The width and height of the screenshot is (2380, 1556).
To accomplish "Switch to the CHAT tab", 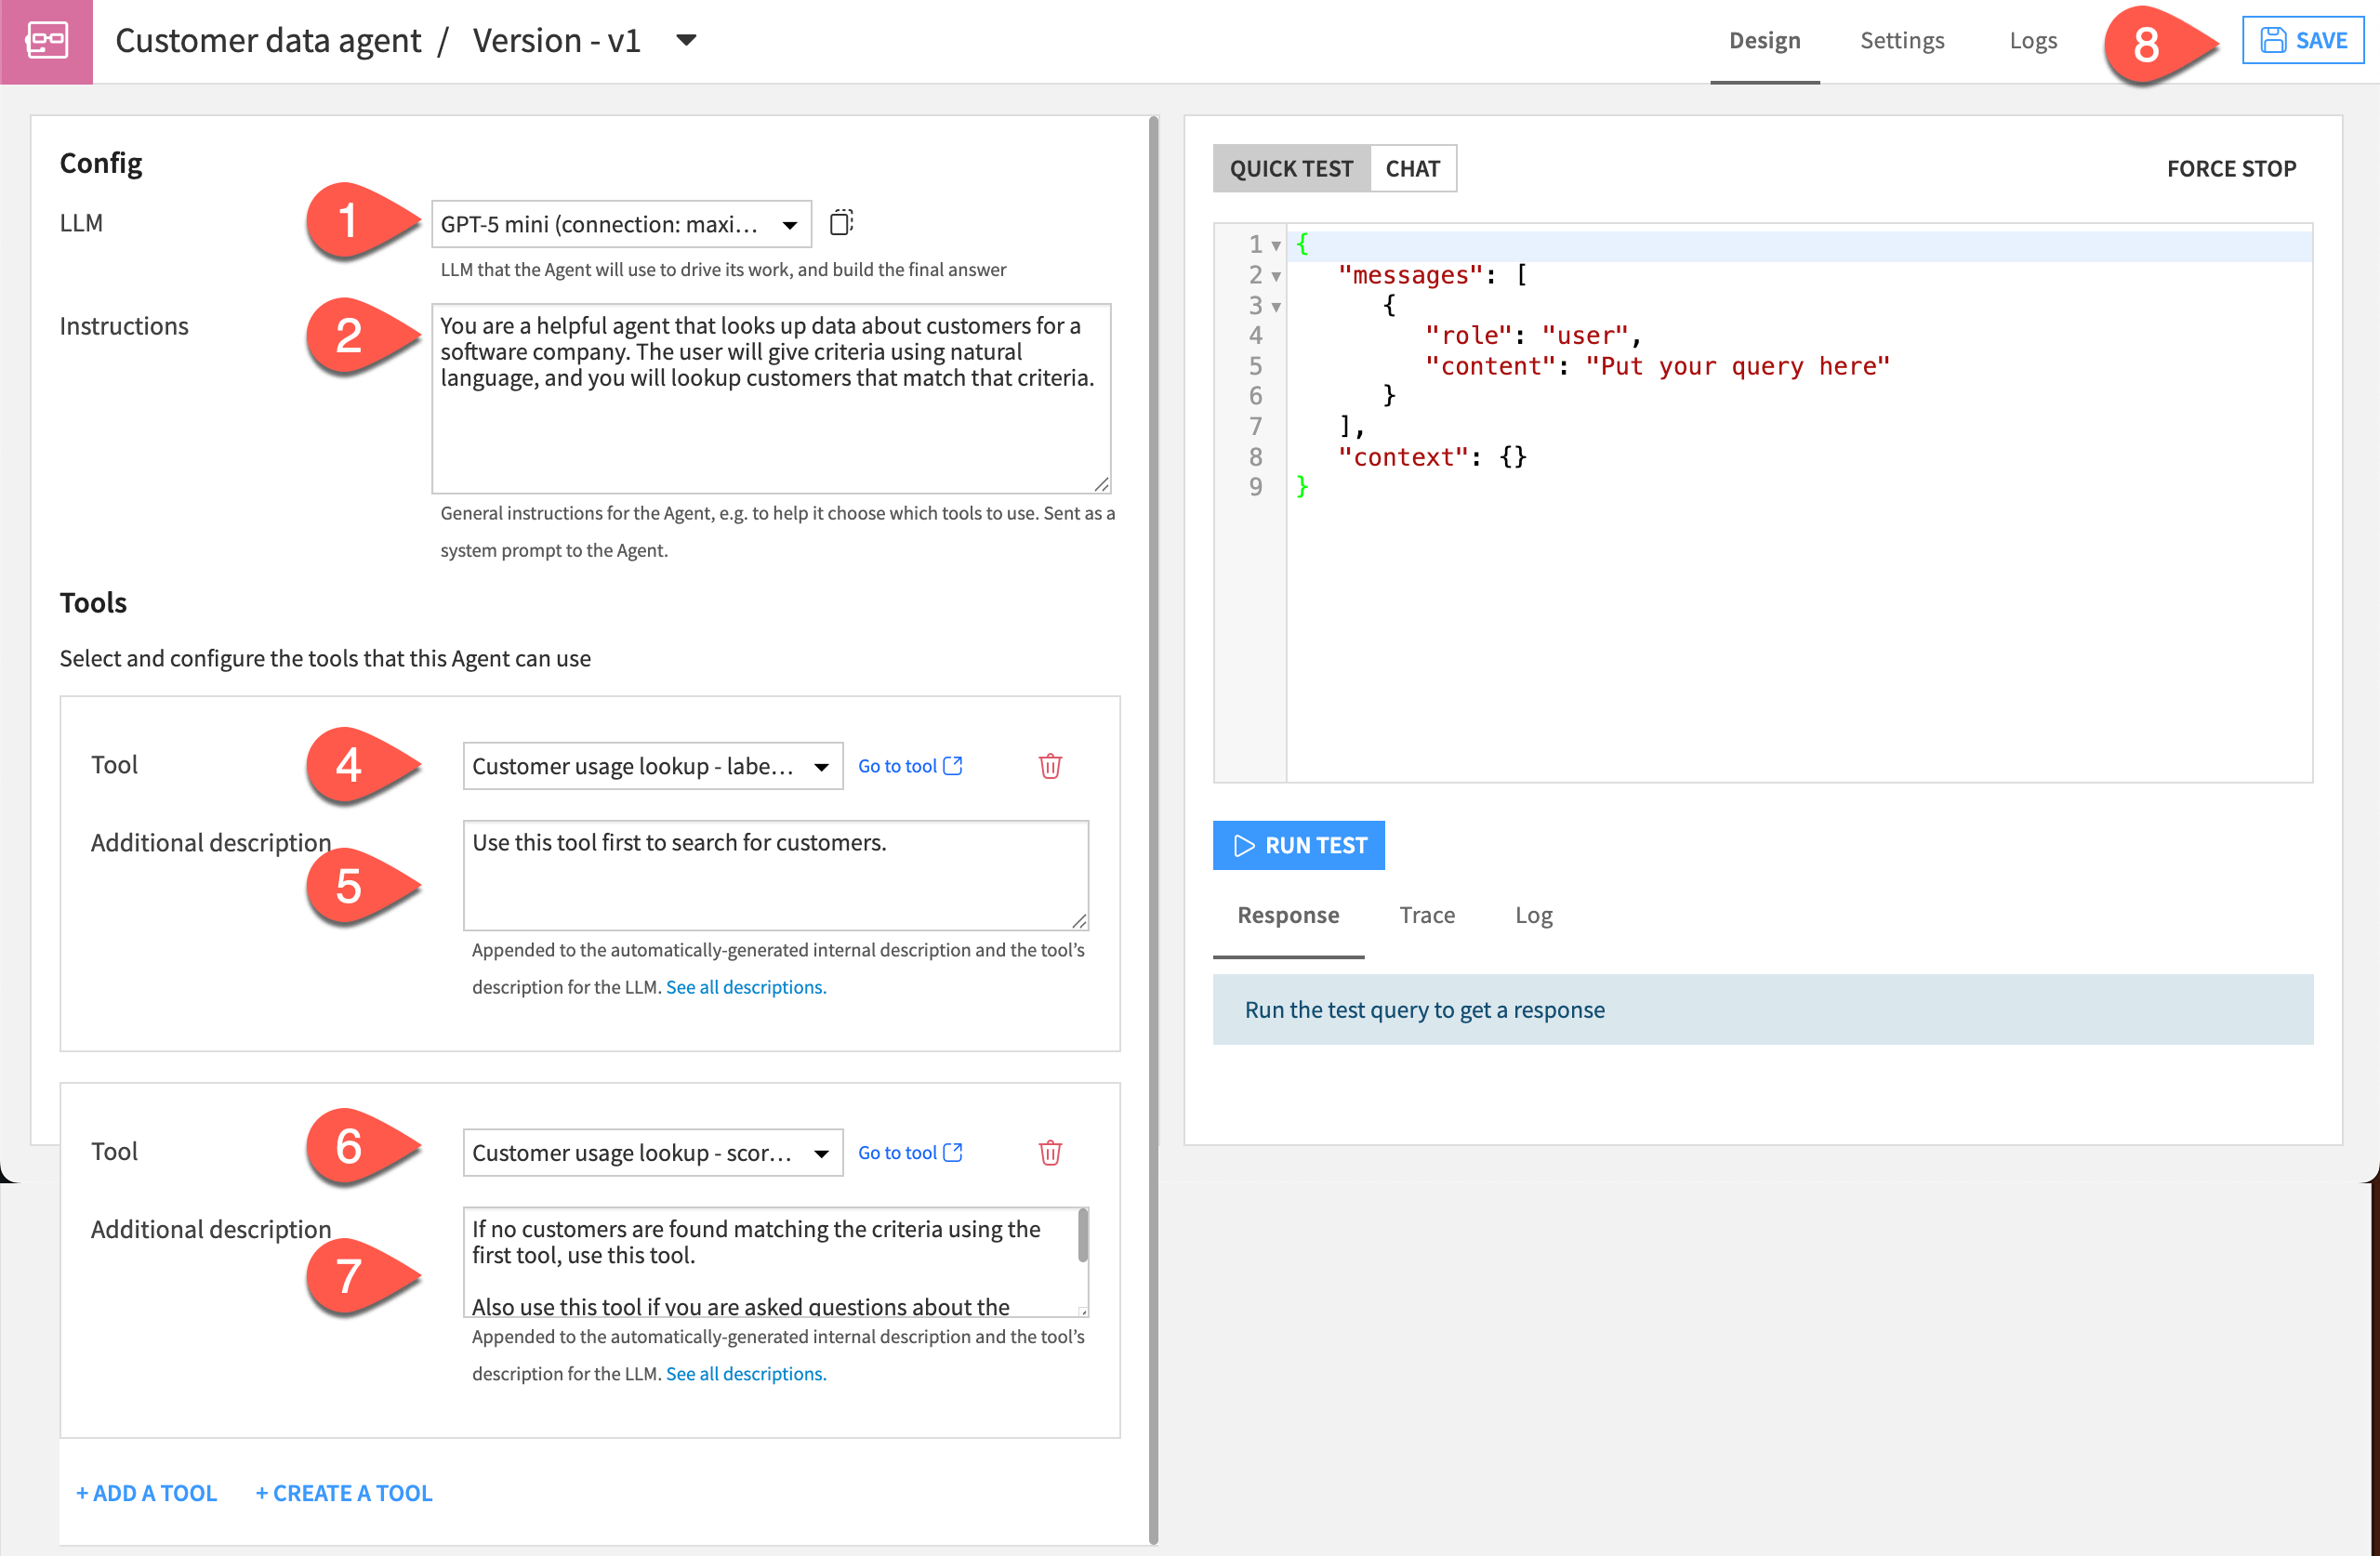I will [1412, 168].
